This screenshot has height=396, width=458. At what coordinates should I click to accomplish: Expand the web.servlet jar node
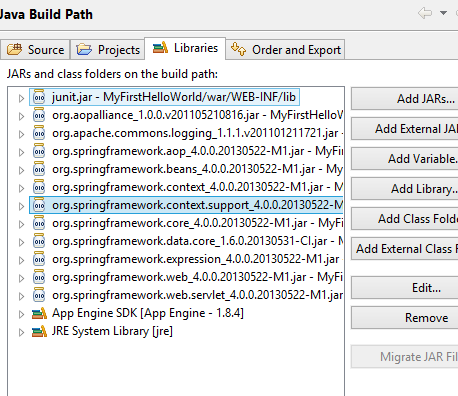tap(21, 296)
